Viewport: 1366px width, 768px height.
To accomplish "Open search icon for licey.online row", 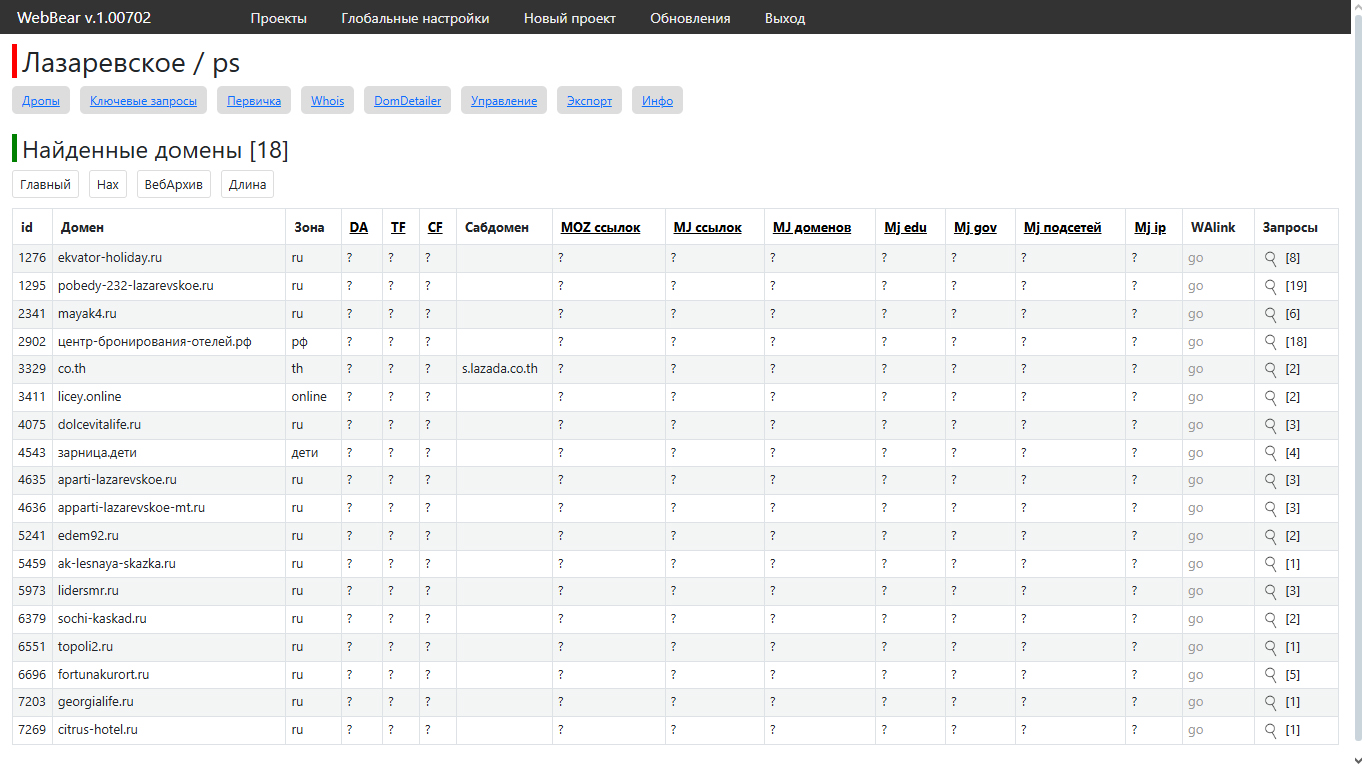I will (x=1271, y=397).
